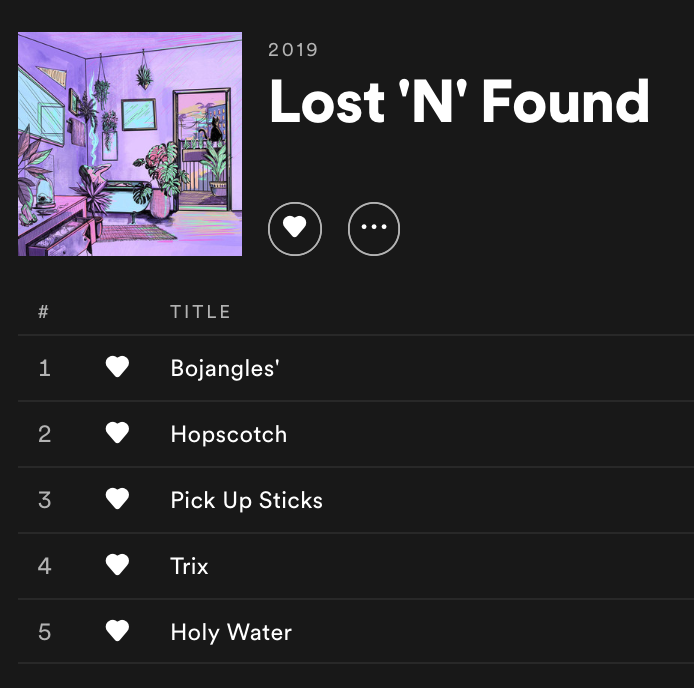Open the Lost 'N' Found cover art
The height and width of the screenshot is (688, 694).
pyautogui.click(x=130, y=144)
